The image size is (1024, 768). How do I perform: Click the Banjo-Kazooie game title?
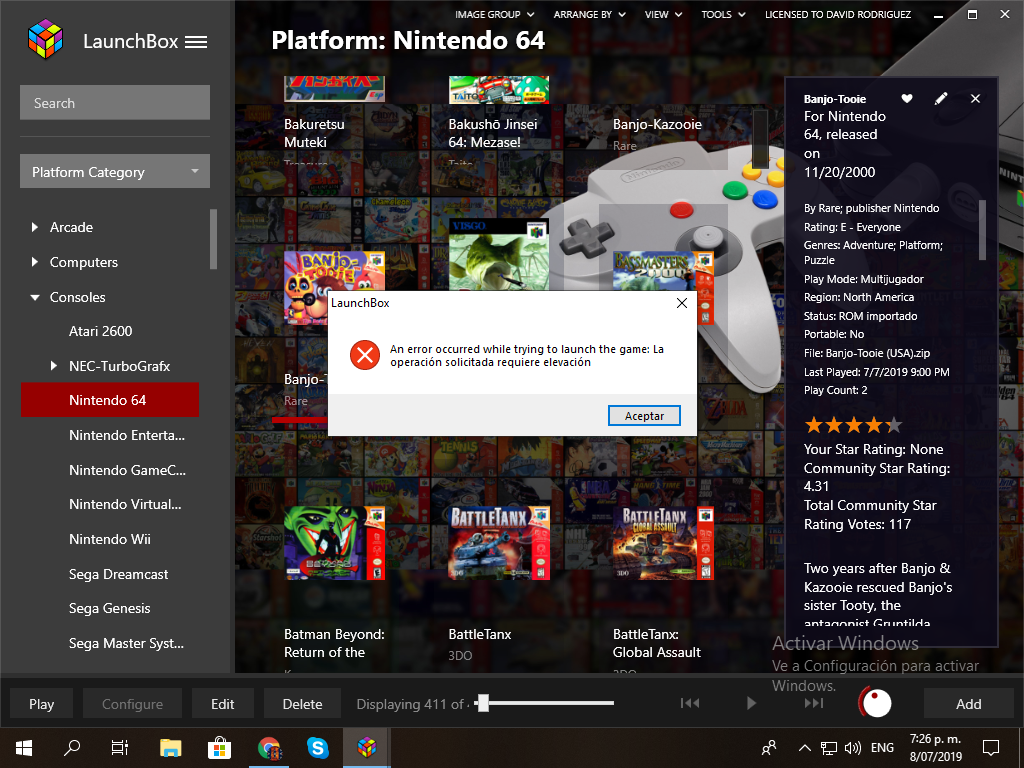[x=657, y=124]
